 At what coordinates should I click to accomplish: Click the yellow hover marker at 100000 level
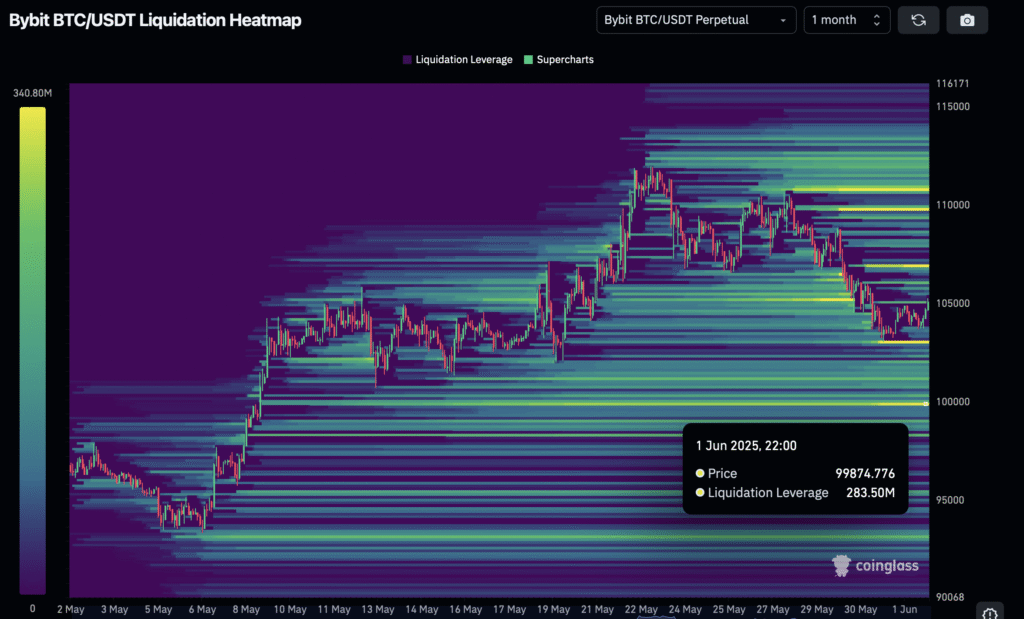point(926,404)
